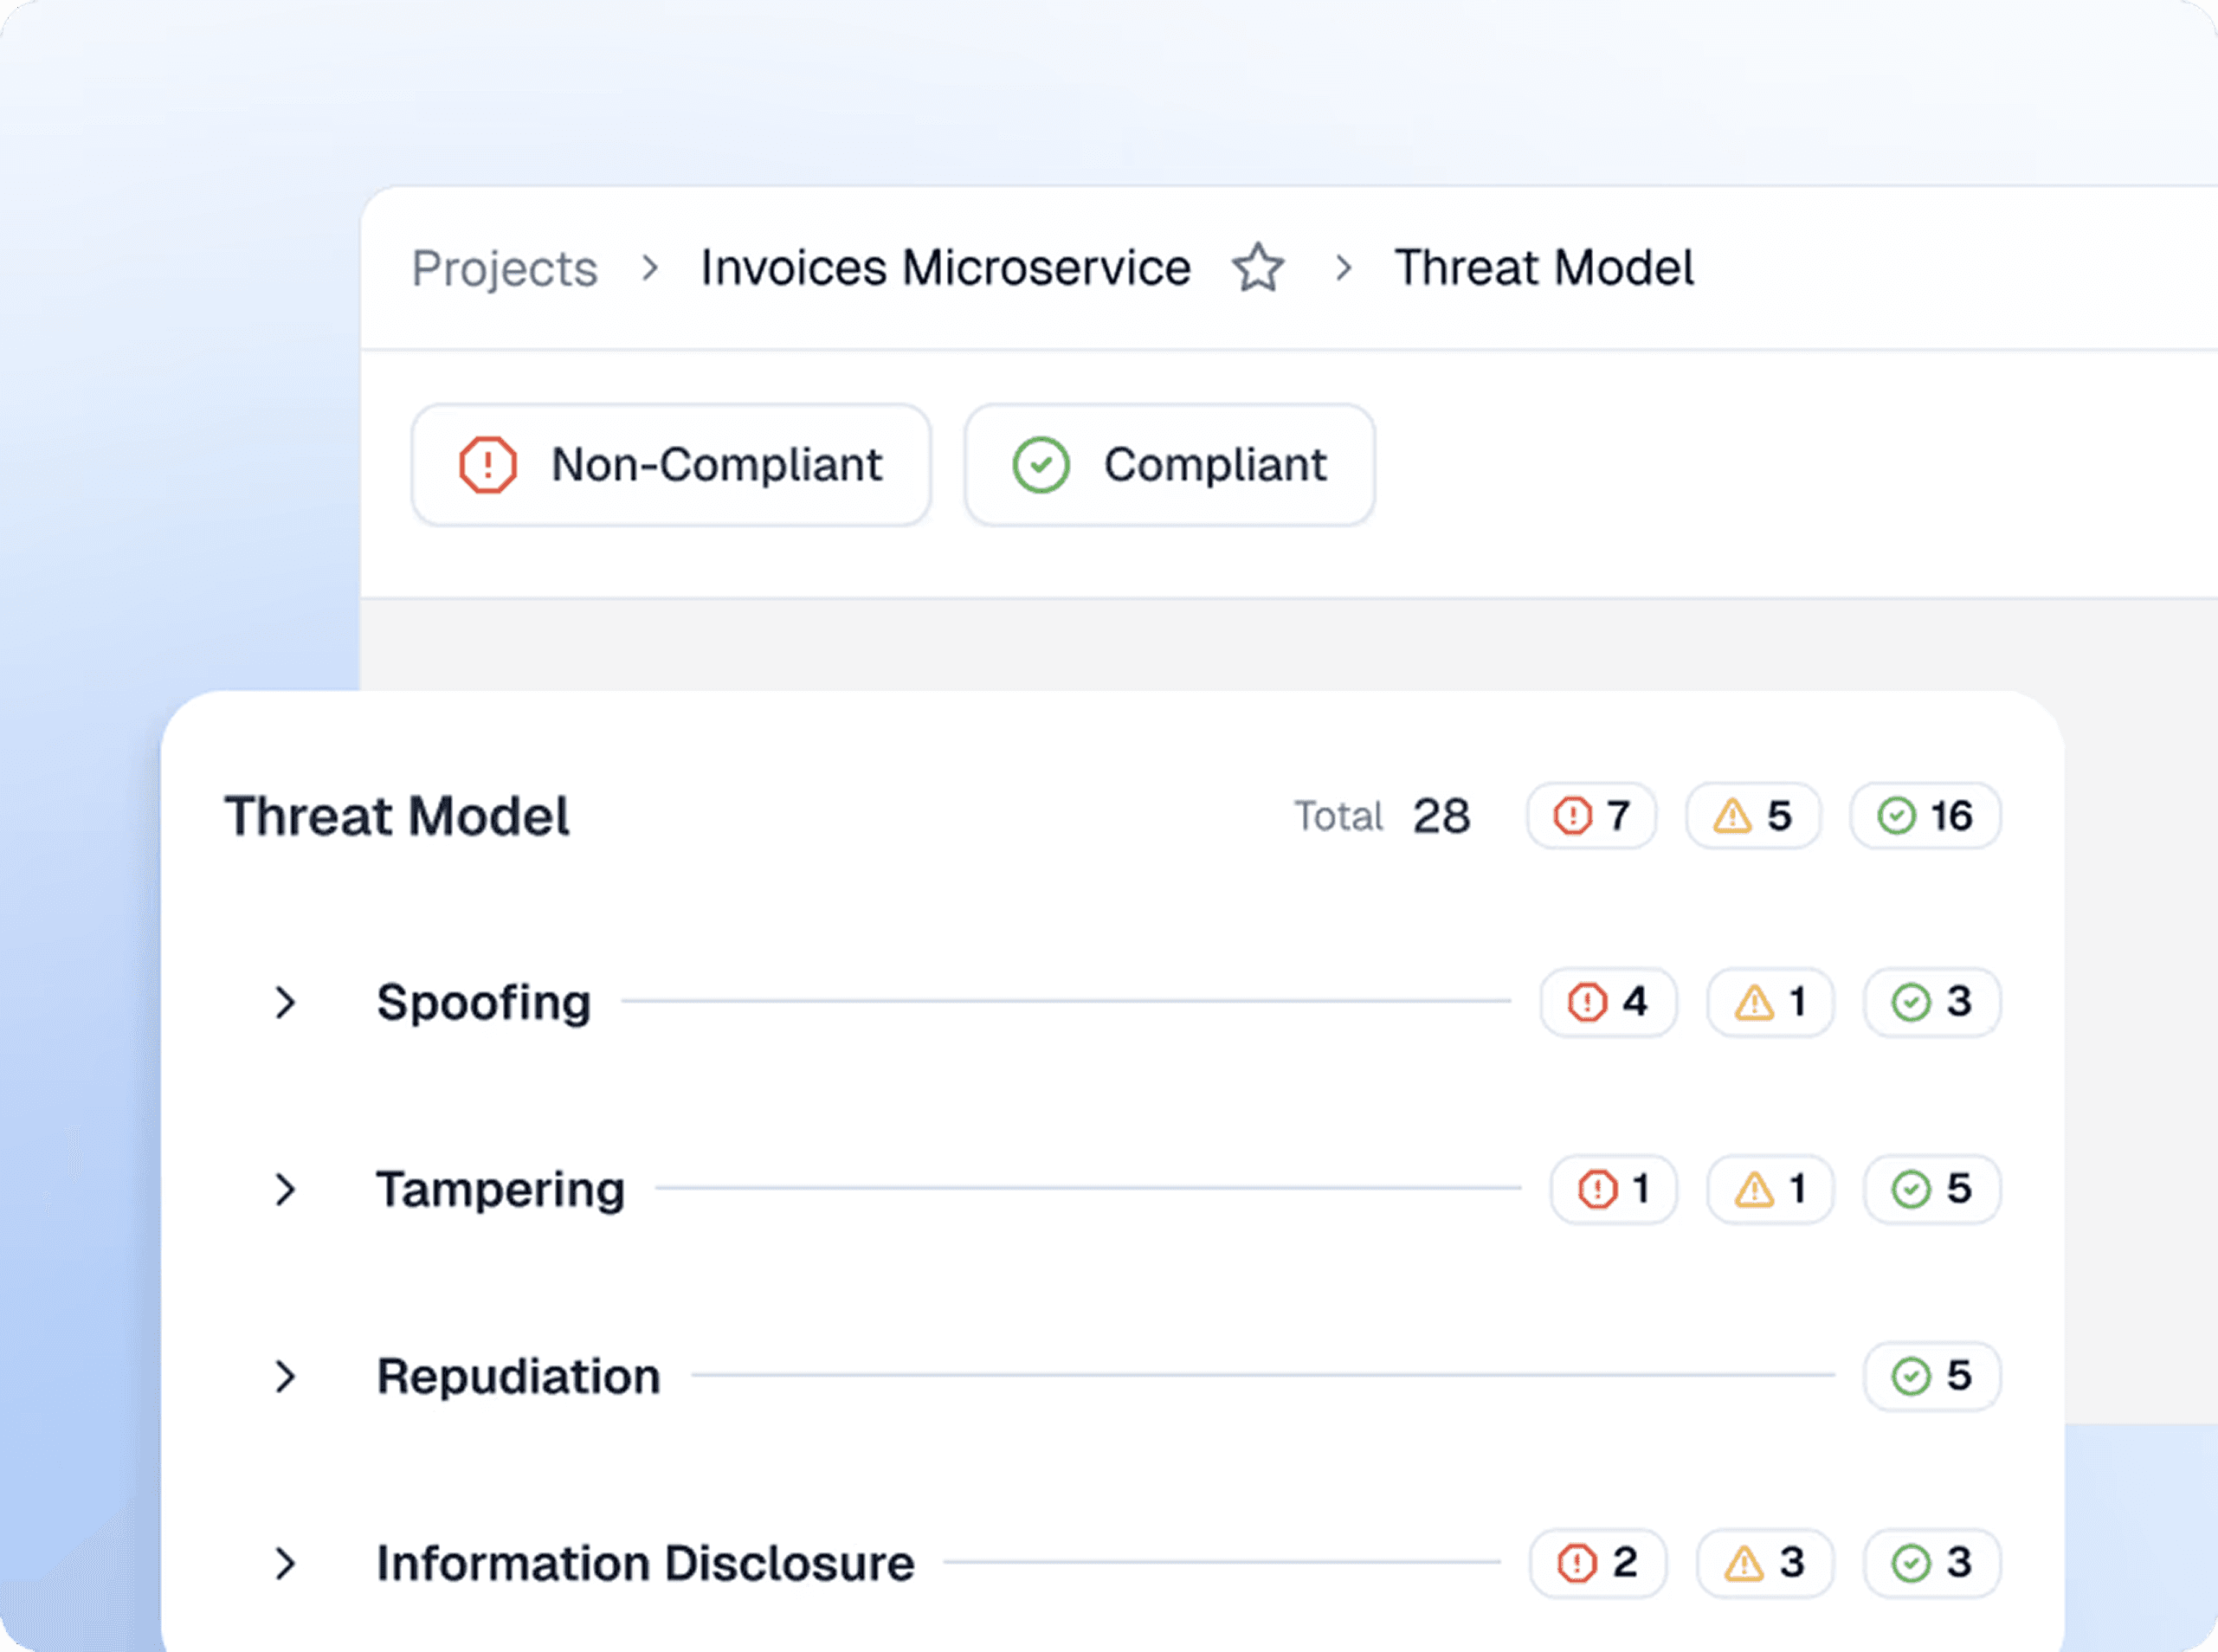
Task: Expand the Information Disclosure chevron
Action: point(286,1563)
